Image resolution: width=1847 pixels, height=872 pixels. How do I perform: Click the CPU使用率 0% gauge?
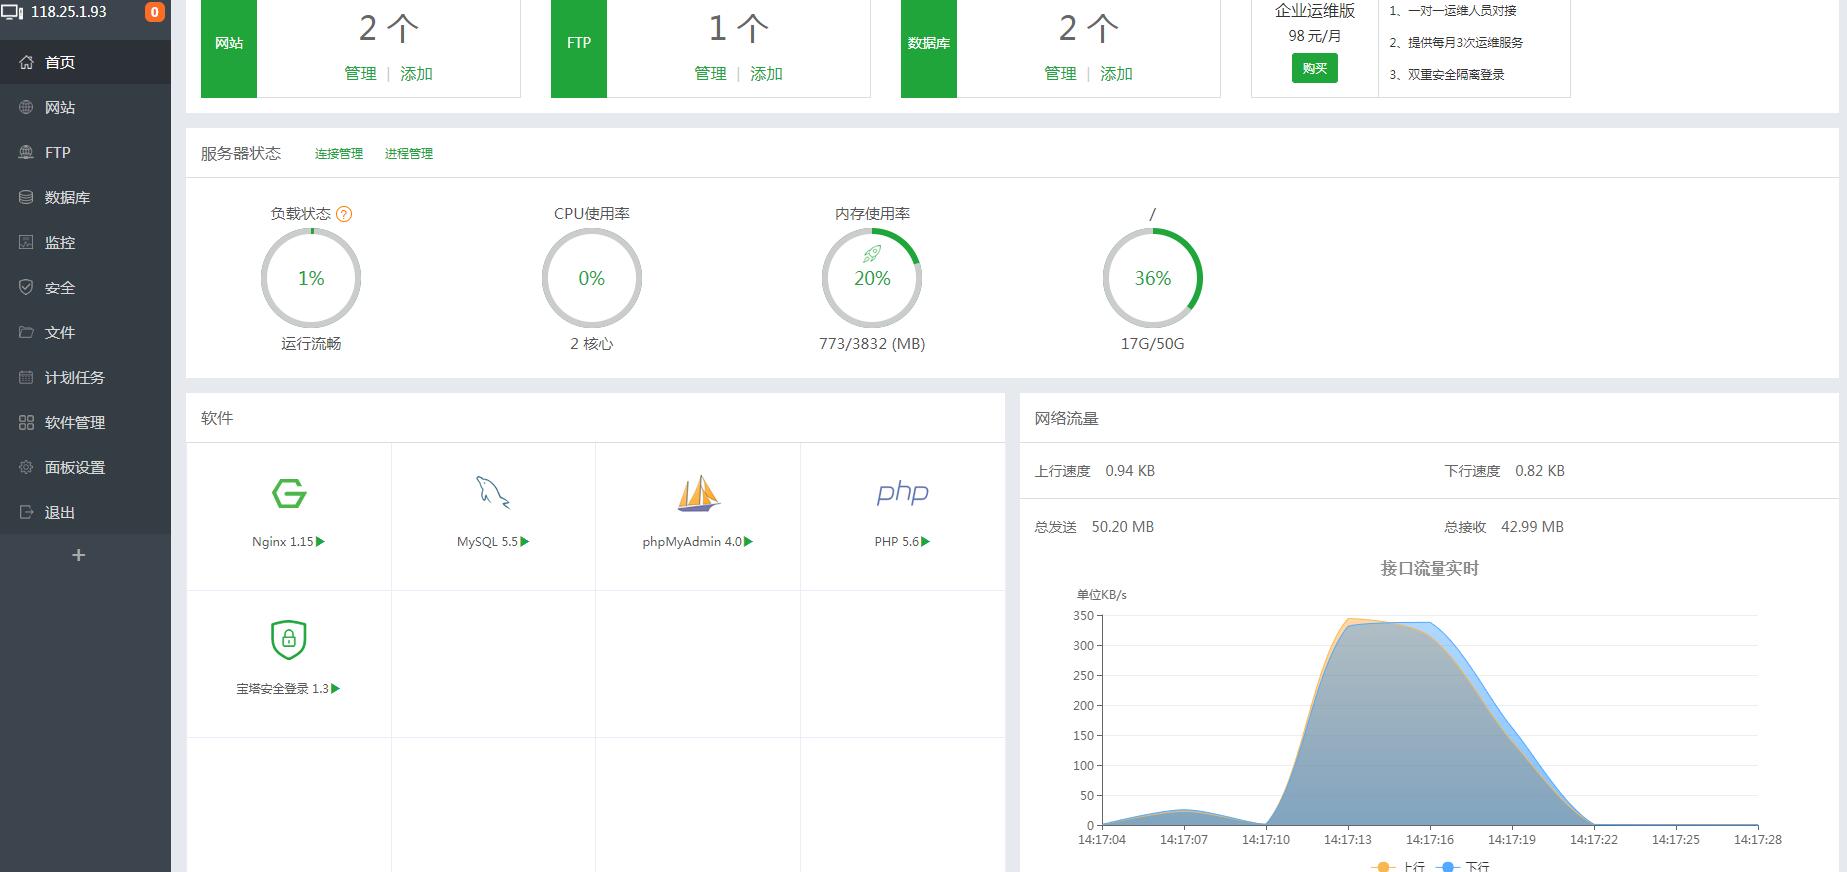click(x=592, y=278)
